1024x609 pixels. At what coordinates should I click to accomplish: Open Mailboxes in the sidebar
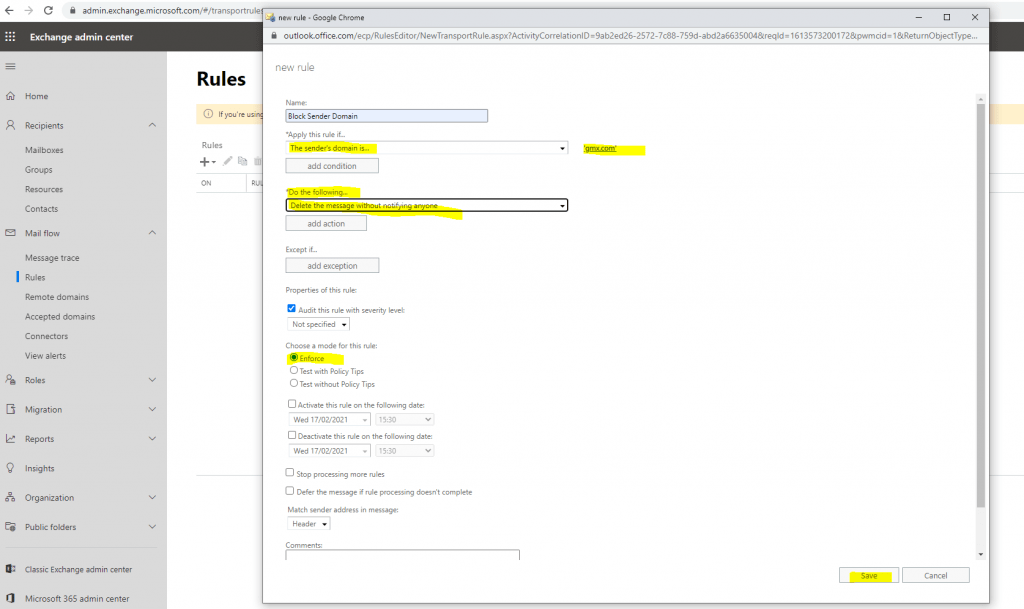(x=44, y=150)
